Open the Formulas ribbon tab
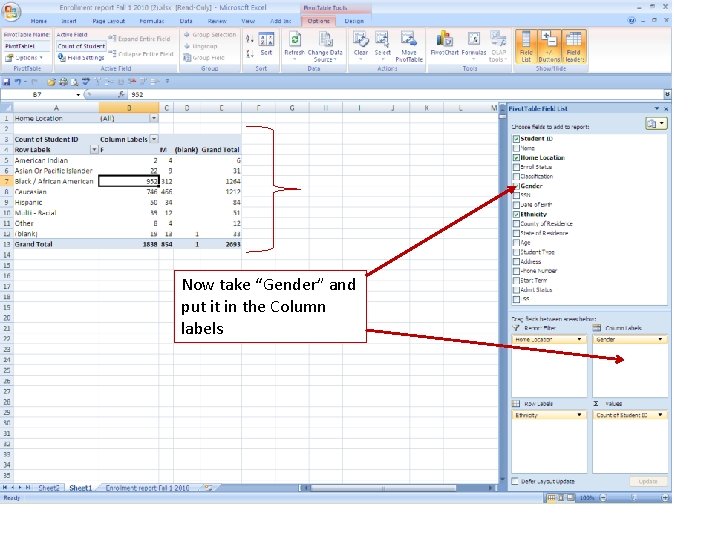The height and width of the screenshot is (540, 720). pyautogui.click(x=152, y=21)
